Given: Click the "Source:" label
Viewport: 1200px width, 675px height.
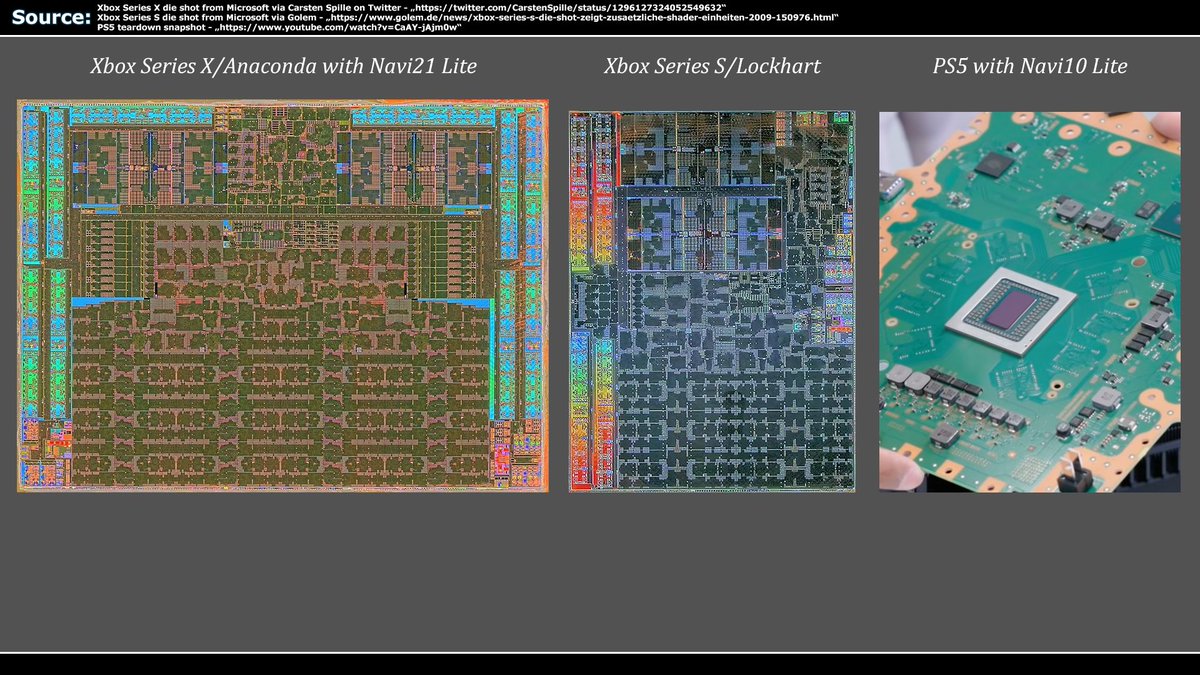Looking at the screenshot, I should pyautogui.click(x=51, y=17).
